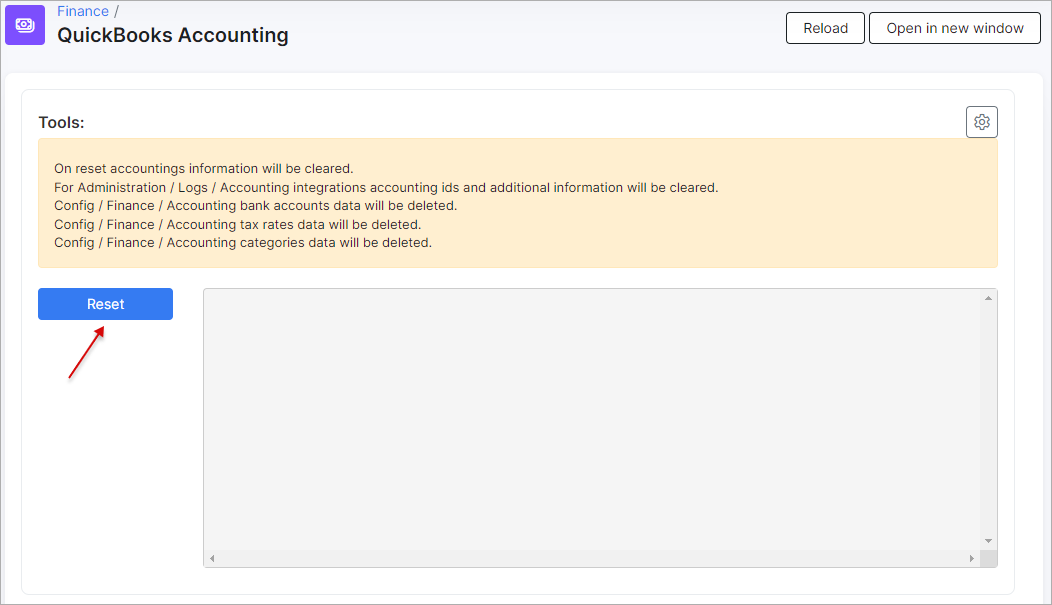
Task: Click the Tools: heading label
Action: coord(63,121)
